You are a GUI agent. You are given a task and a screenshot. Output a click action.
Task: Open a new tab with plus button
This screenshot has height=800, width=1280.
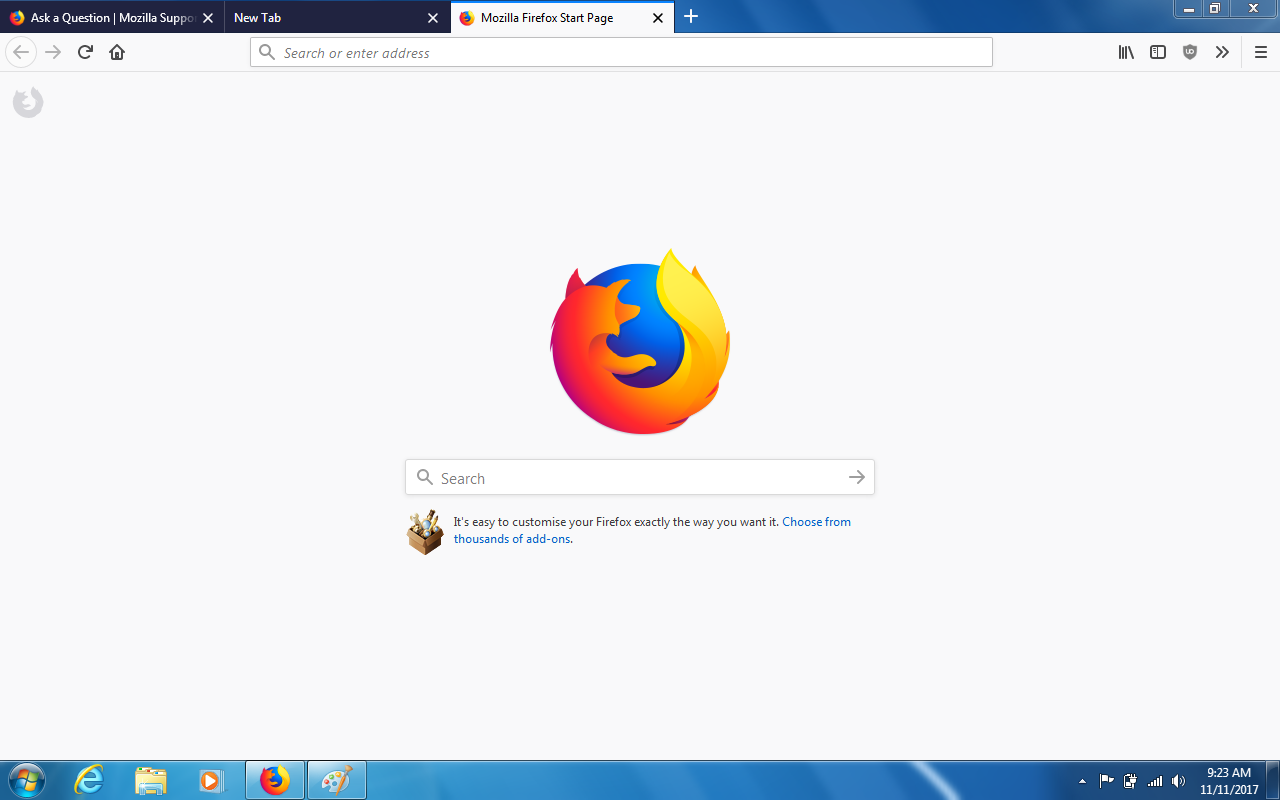691,17
